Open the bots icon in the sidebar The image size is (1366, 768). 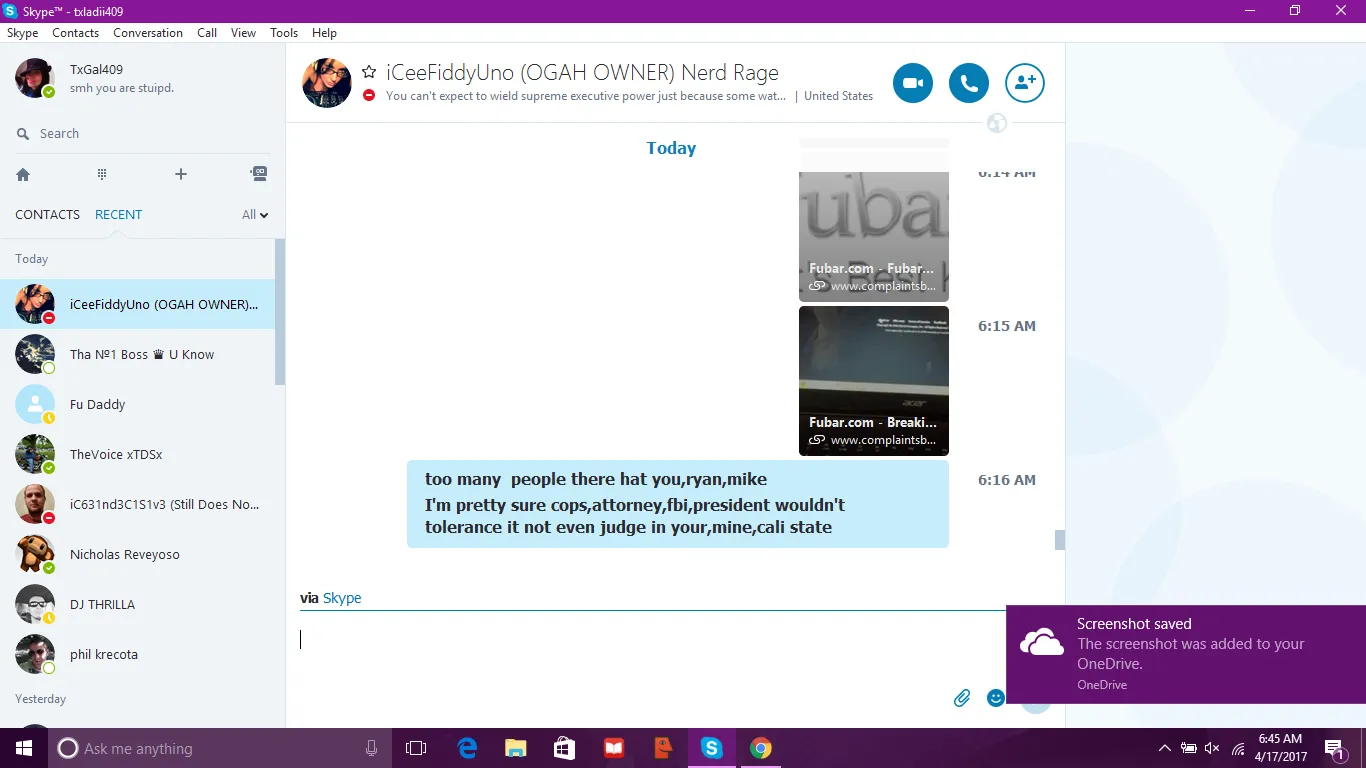(x=259, y=174)
